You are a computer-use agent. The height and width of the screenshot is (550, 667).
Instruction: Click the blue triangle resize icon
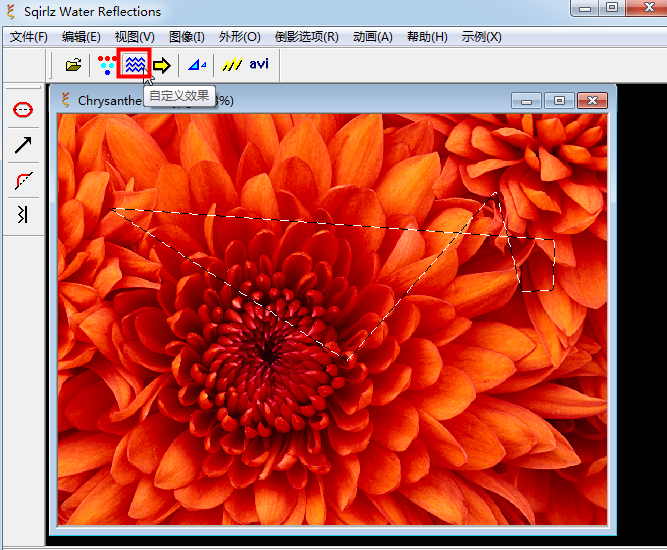[197, 65]
